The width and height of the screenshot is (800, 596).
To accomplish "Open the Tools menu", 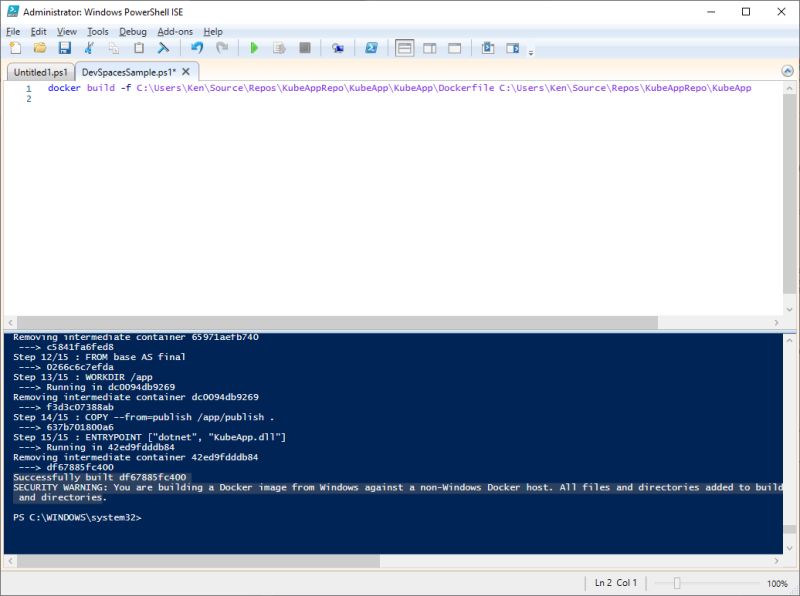I will coord(97,32).
